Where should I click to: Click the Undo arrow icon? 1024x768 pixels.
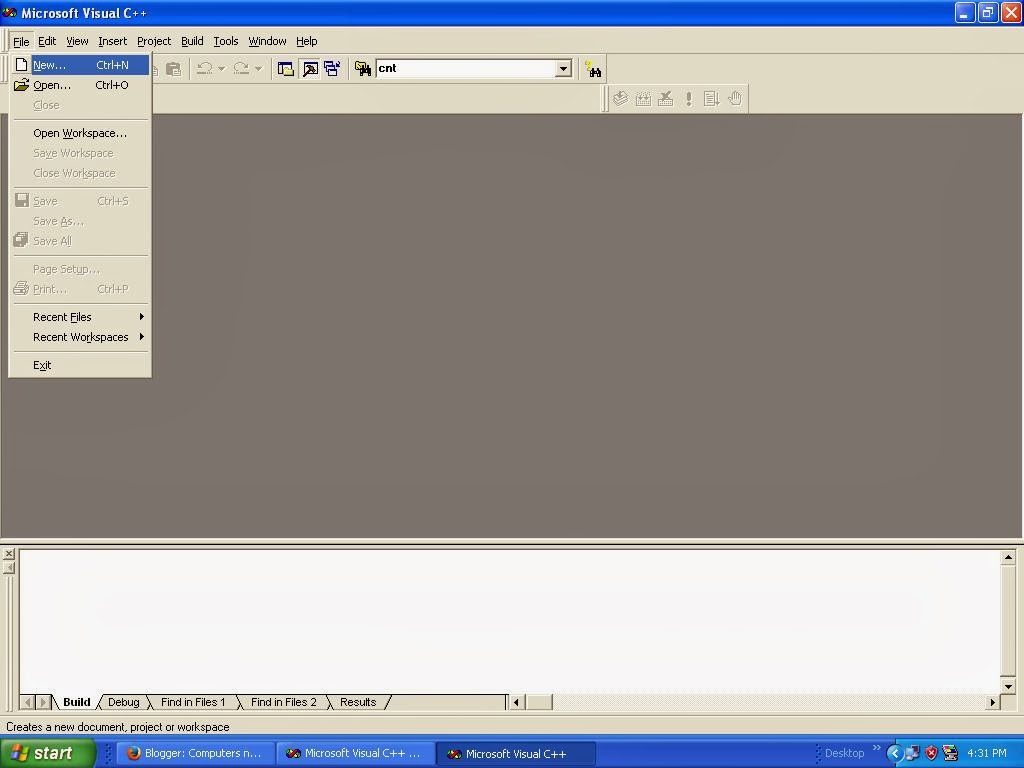pyautogui.click(x=205, y=69)
